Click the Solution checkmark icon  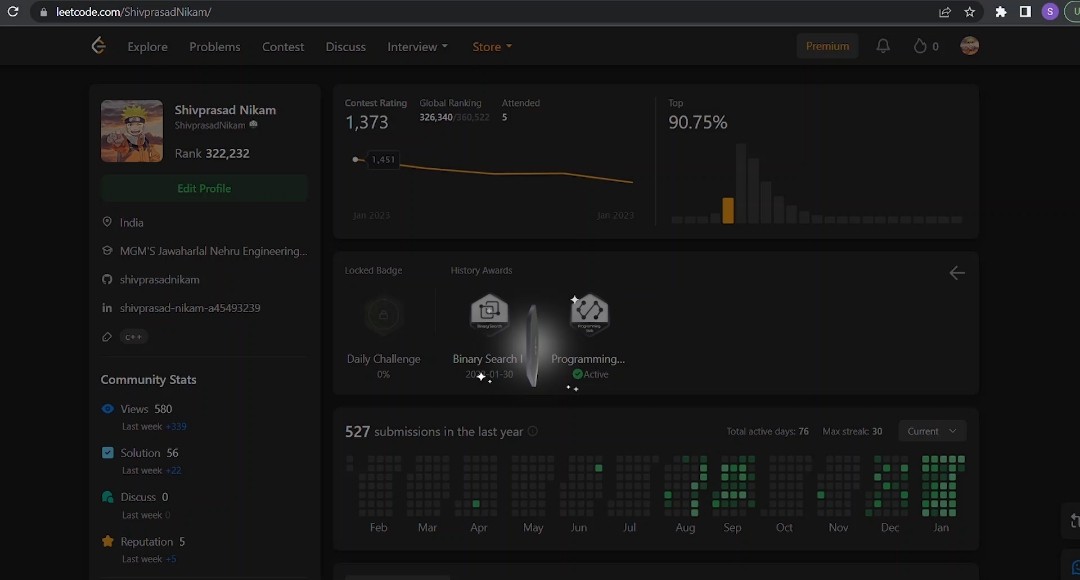point(107,453)
